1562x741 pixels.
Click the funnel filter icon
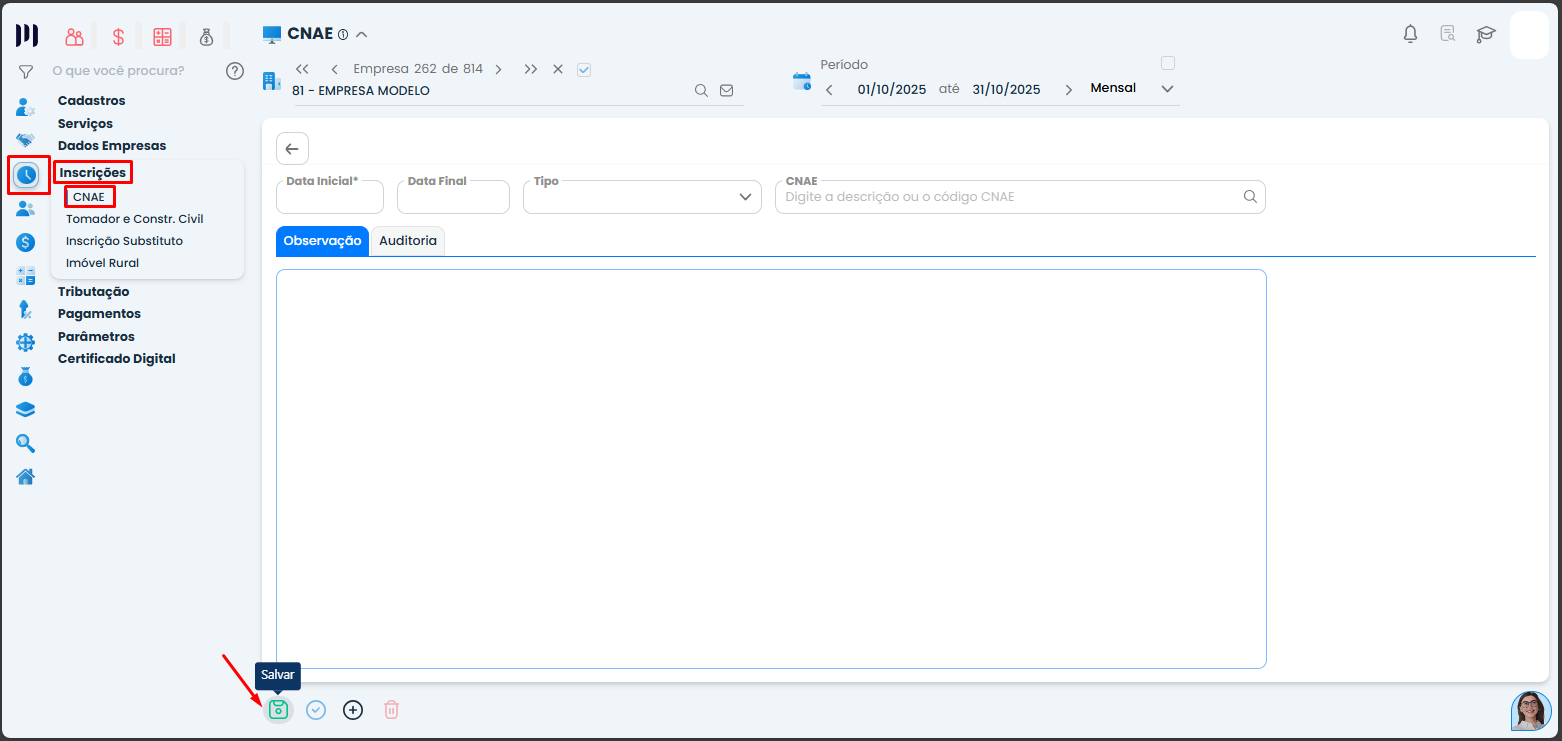click(26, 71)
